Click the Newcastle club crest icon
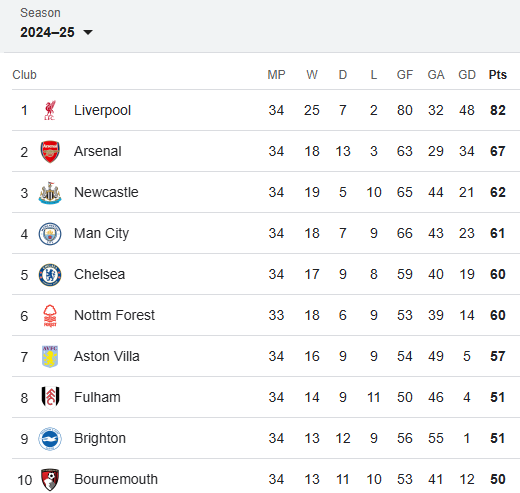This screenshot has height=493, width=520. tap(50, 193)
